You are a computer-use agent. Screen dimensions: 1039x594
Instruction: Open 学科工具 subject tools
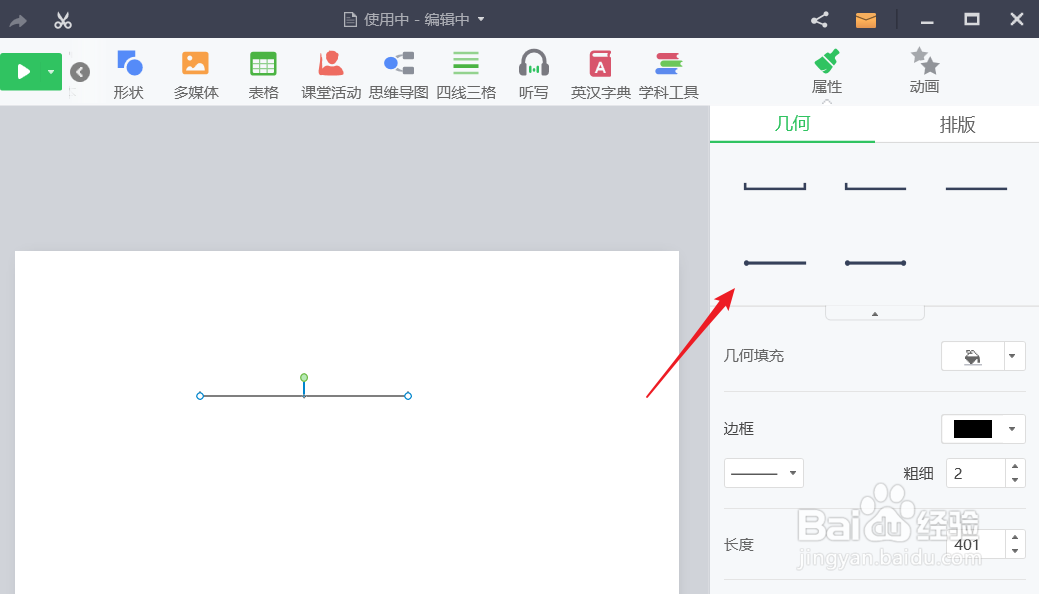pyautogui.click(x=668, y=75)
